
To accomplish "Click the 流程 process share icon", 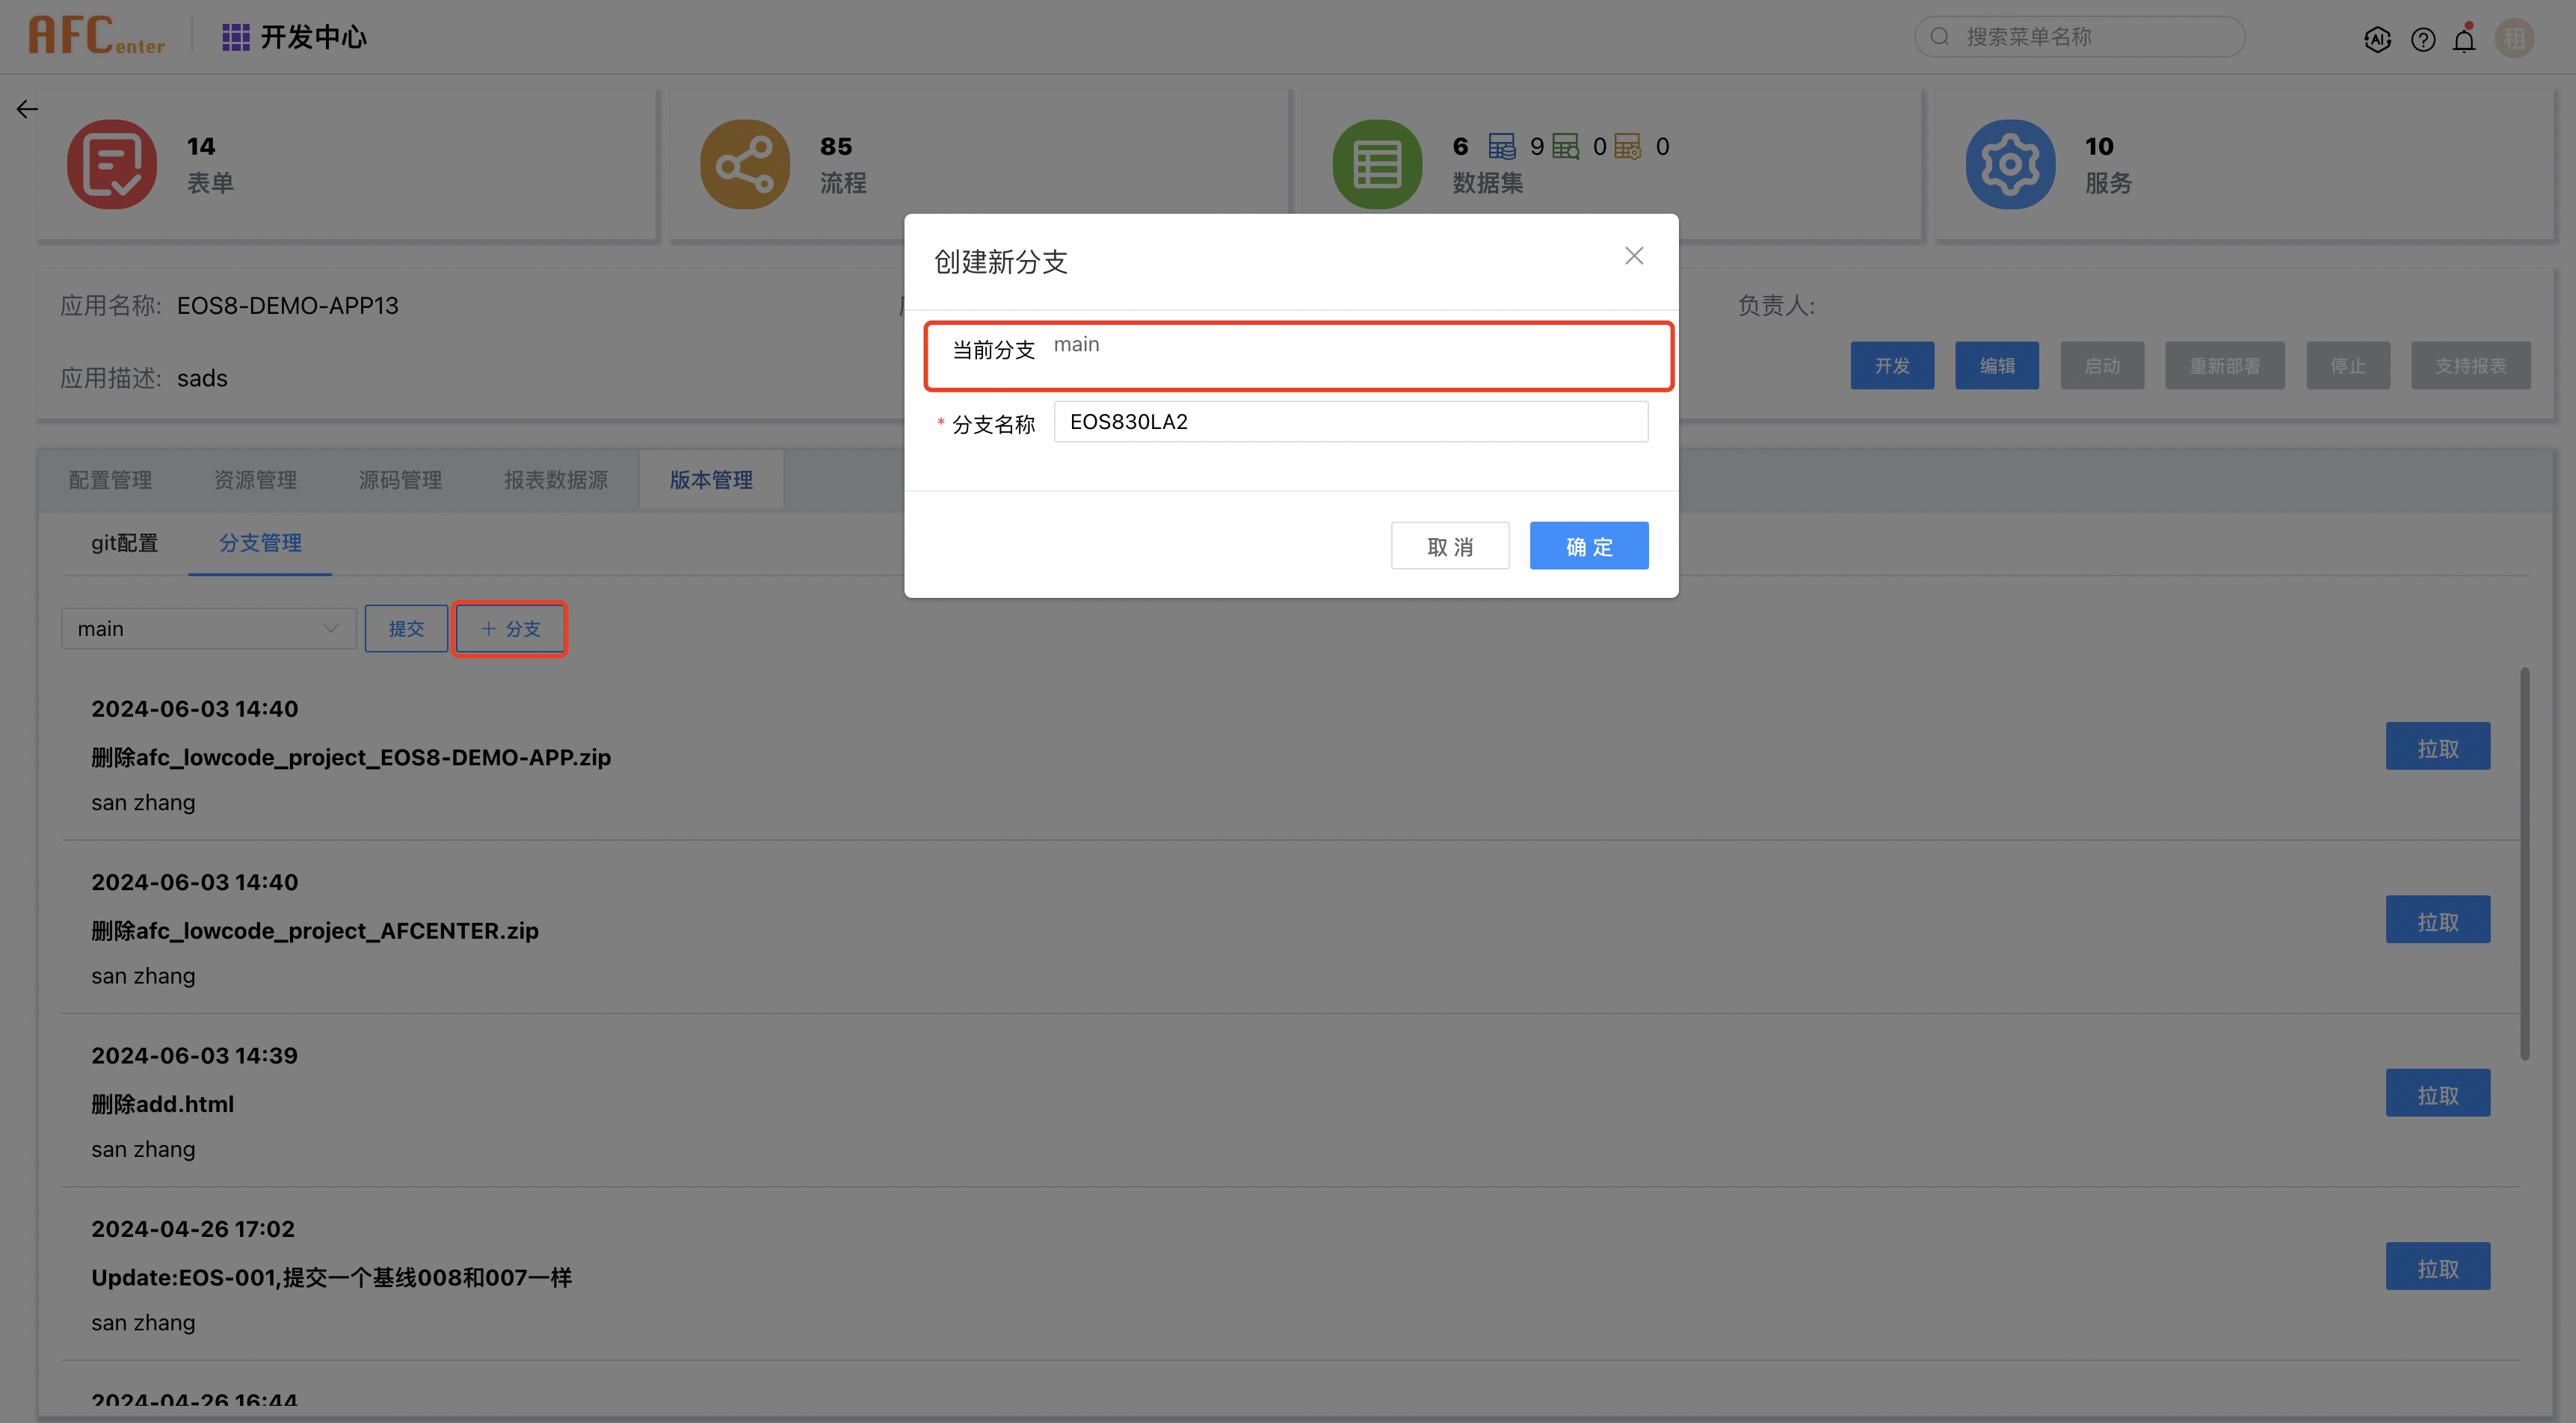I will [x=744, y=163].
